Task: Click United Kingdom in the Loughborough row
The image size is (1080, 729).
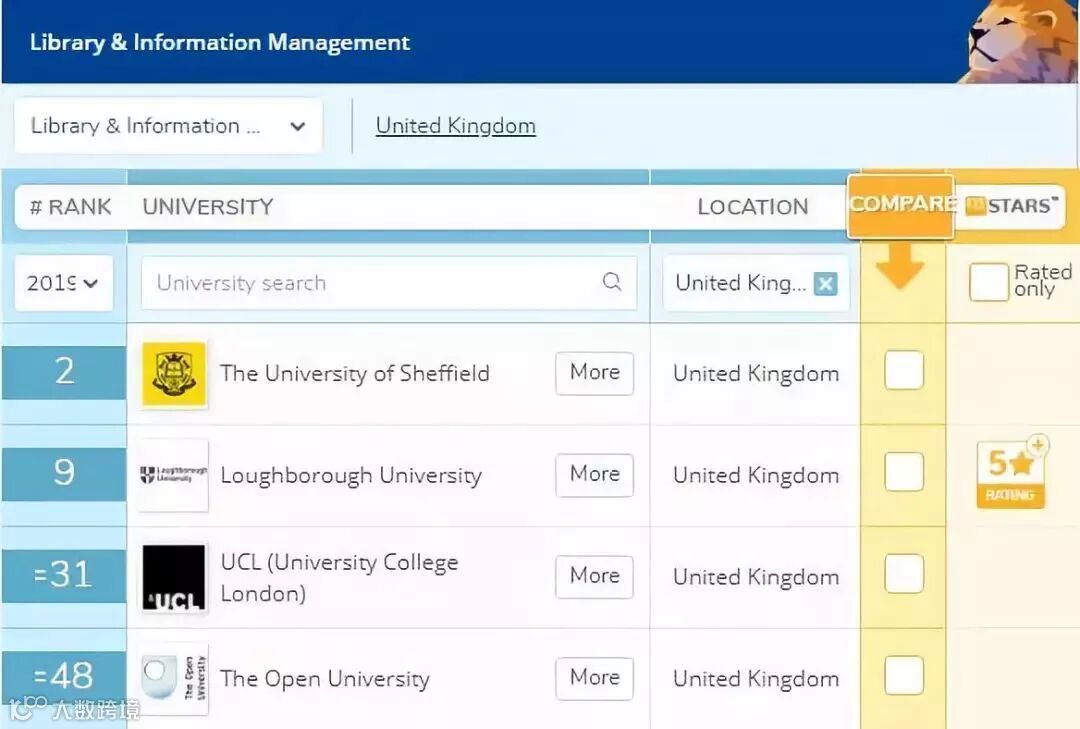Action: (x=756, y=475)
